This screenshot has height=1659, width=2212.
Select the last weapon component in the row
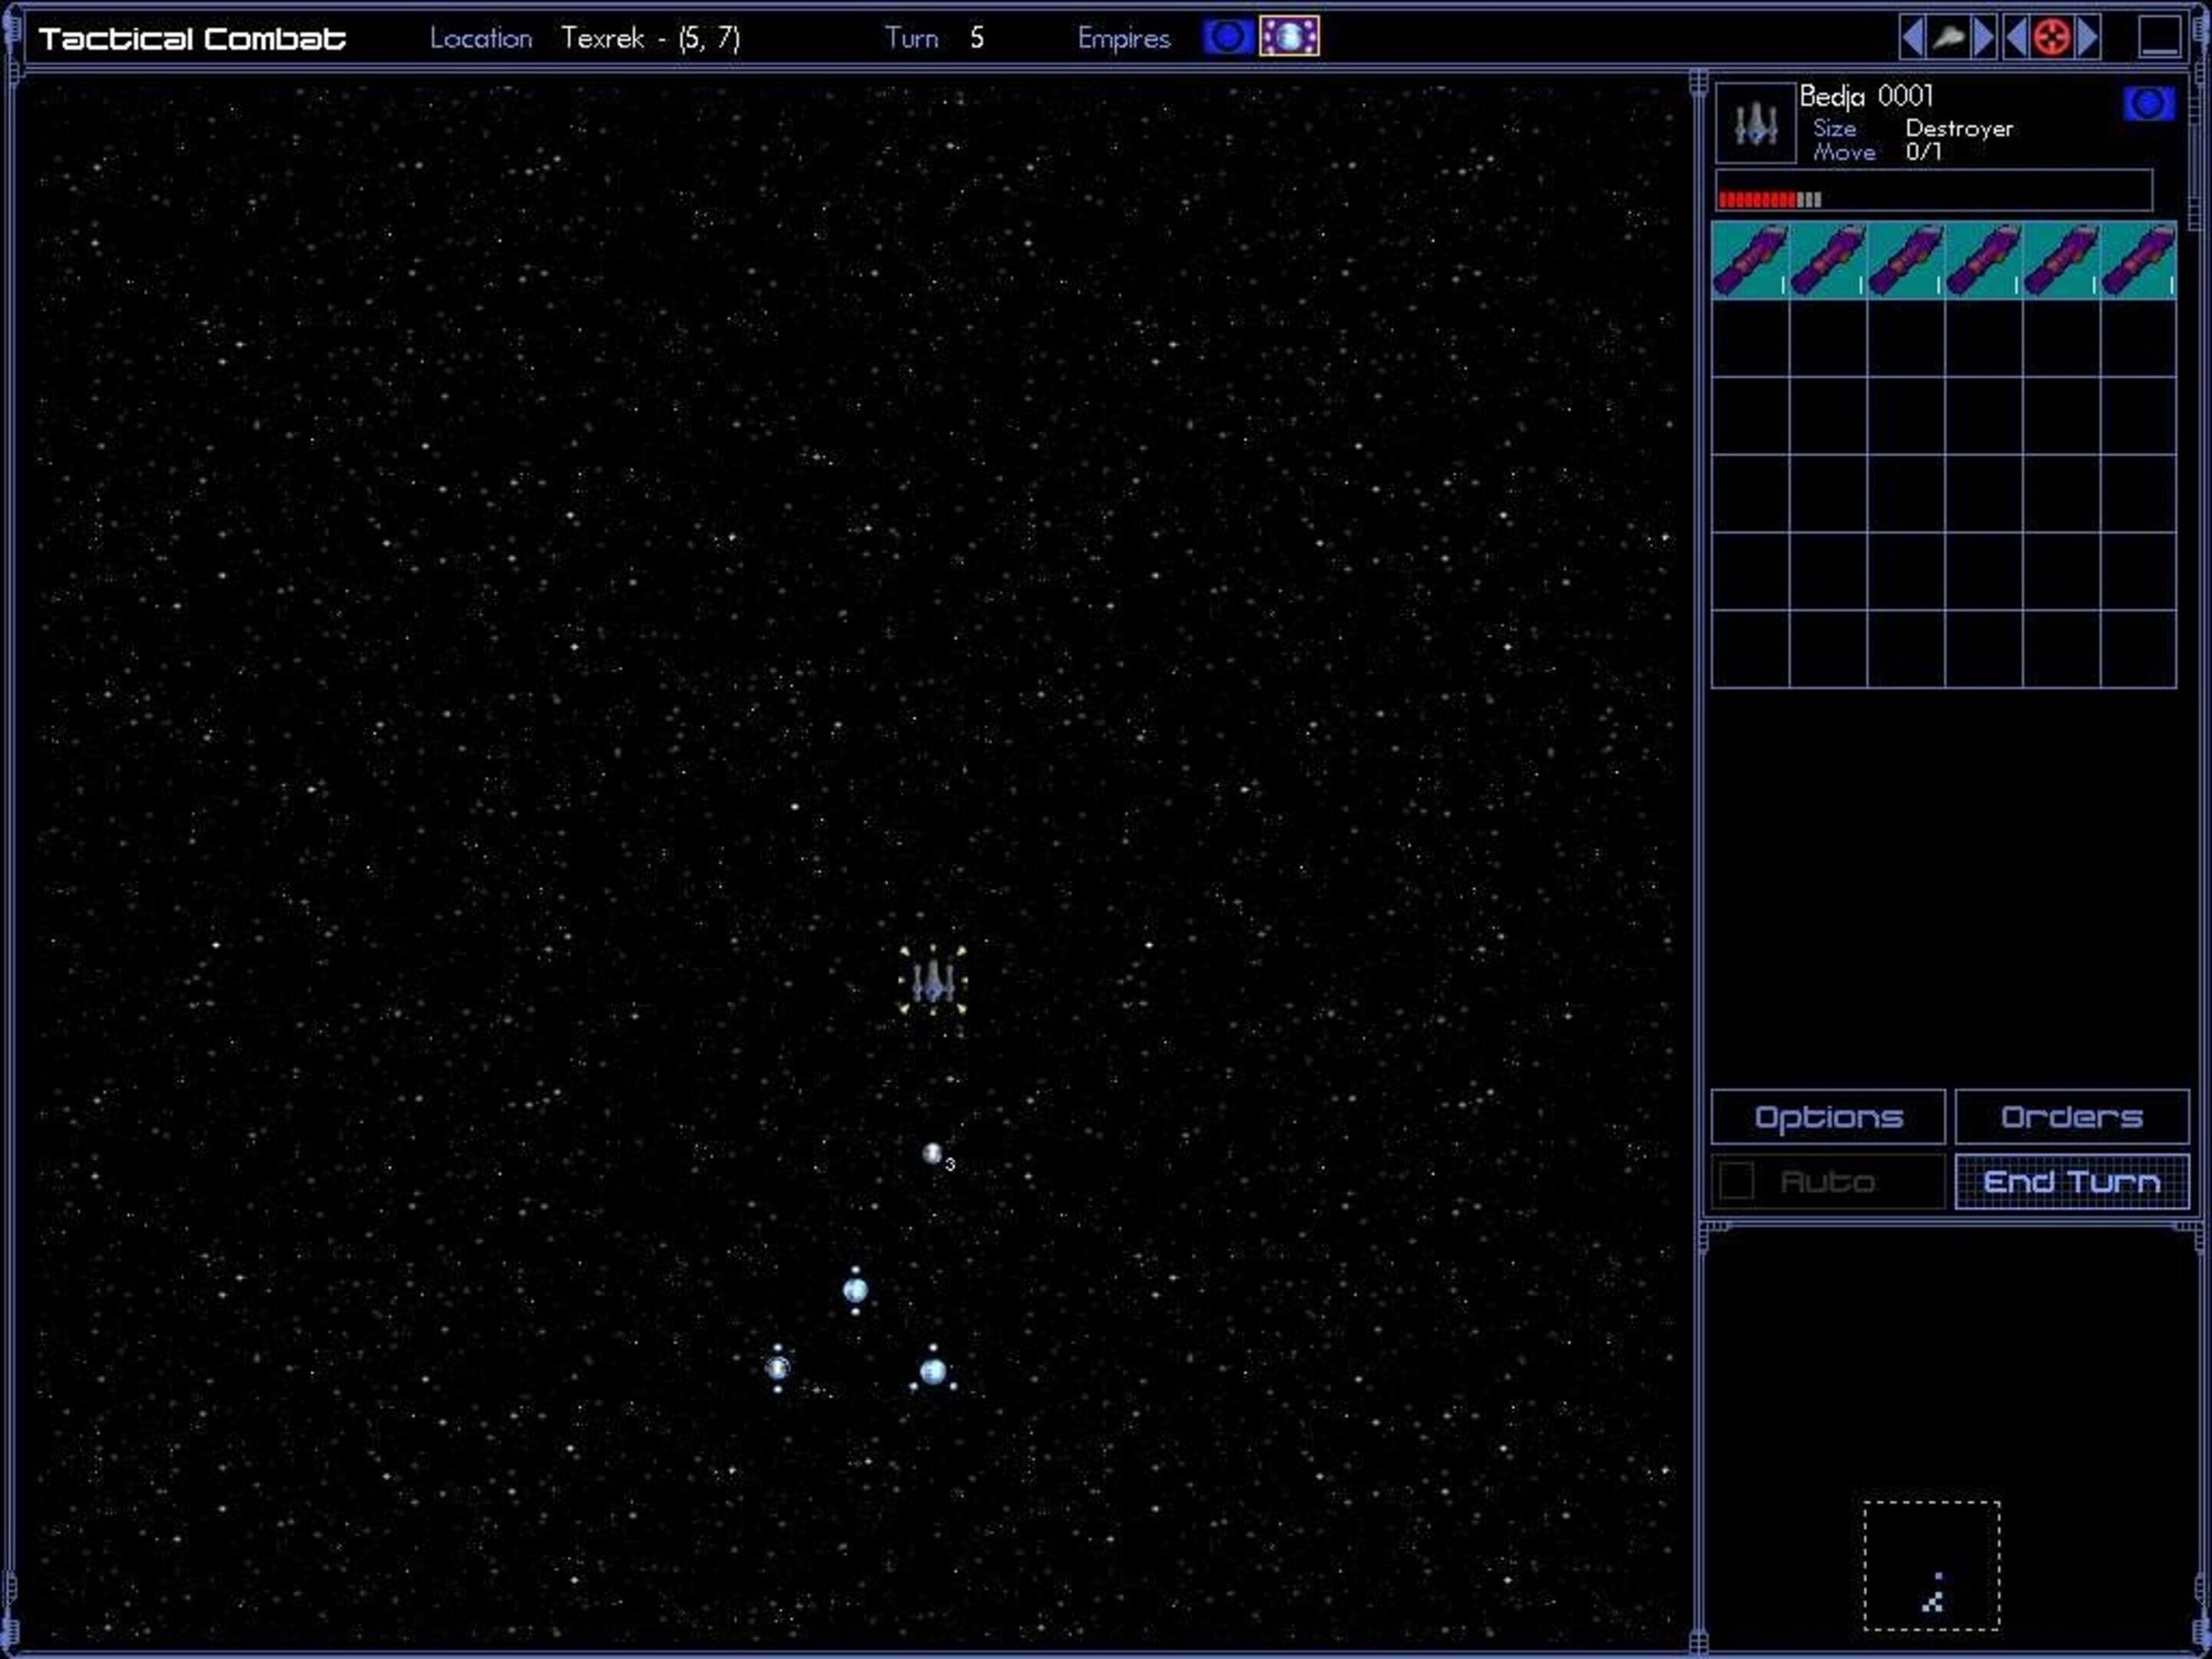tap(2138, 260)
